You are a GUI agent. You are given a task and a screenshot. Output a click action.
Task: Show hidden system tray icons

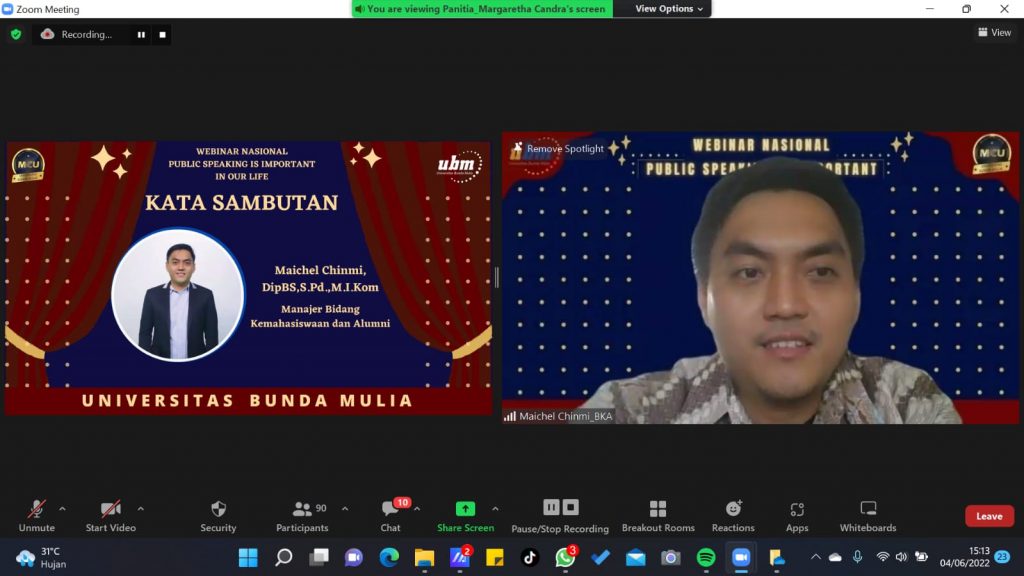pos(816,557)
